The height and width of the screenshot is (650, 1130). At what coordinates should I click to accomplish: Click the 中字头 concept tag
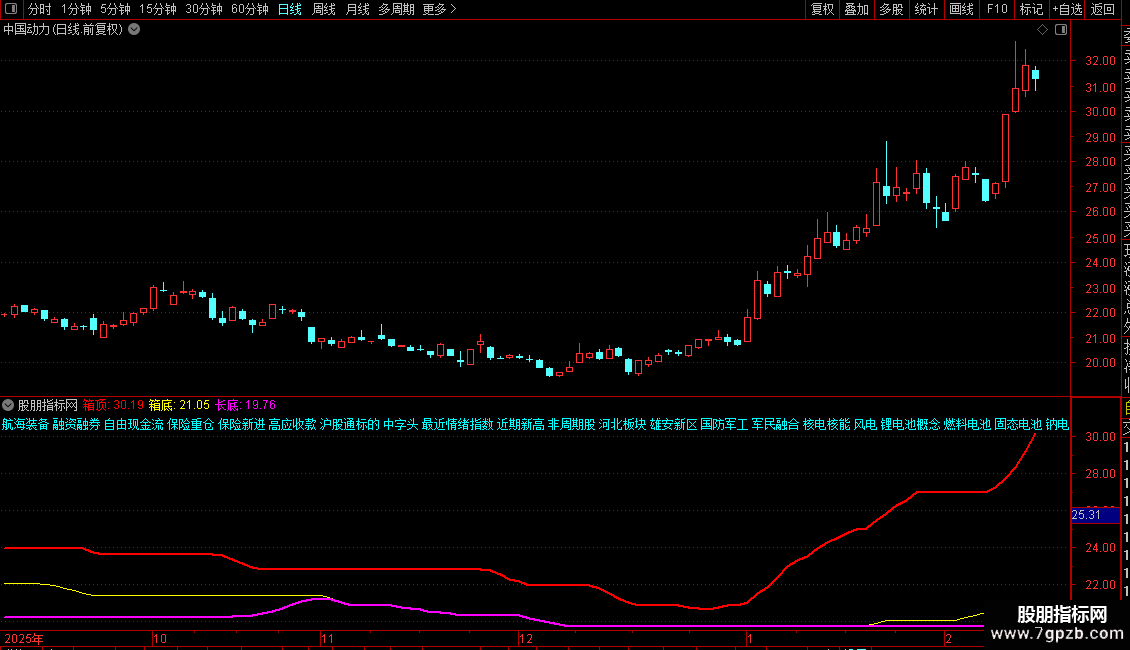pos(401,424)
